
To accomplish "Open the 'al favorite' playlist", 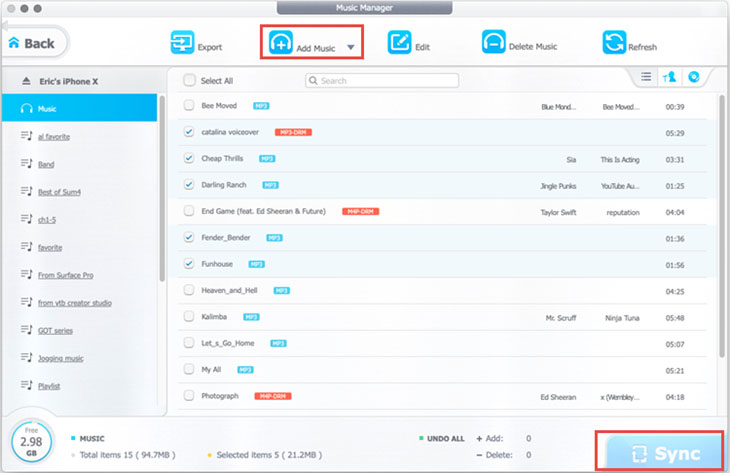I will (x=54, y=136).
